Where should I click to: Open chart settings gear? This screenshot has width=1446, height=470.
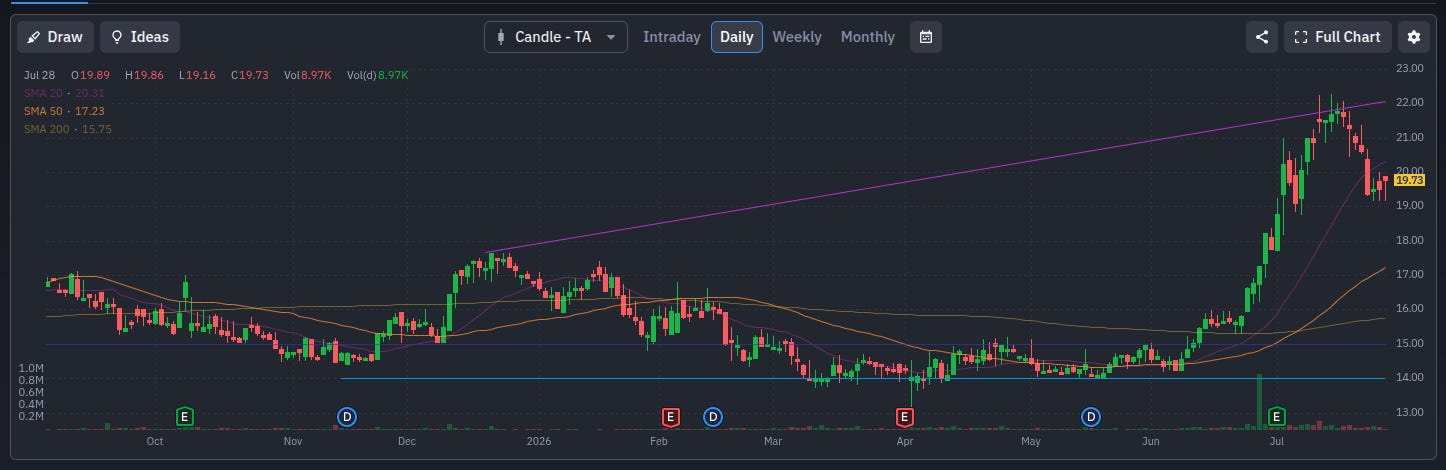point(1414,37)
